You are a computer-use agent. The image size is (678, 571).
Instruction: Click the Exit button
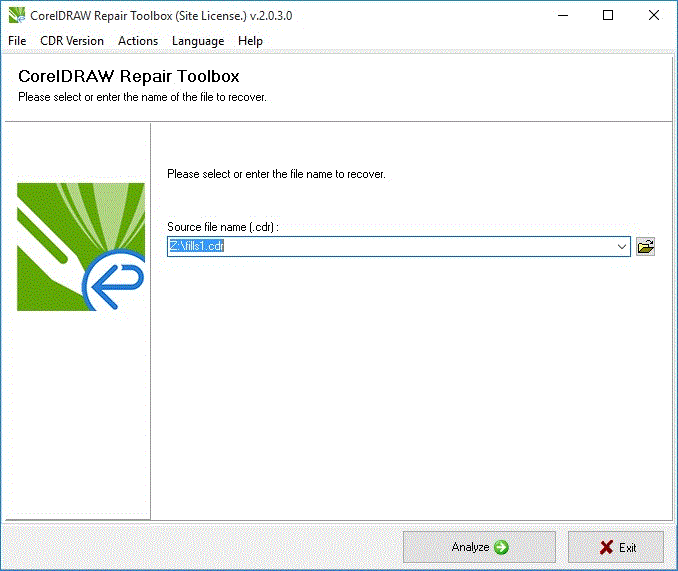pyautogui.click(x=616, y=547)
